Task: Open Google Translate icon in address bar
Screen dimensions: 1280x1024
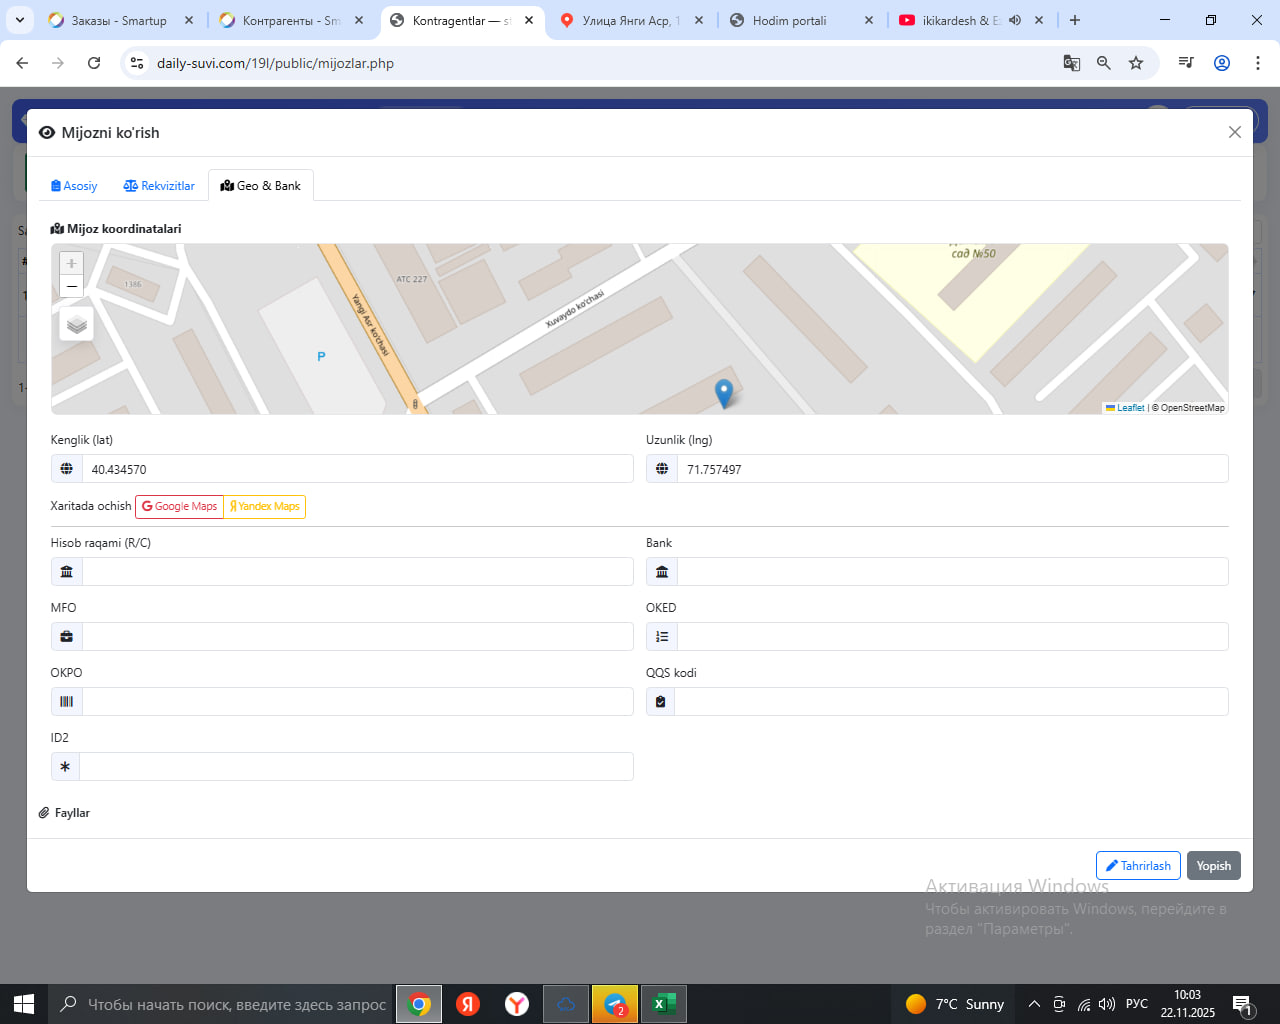Action: (1071, 63)
